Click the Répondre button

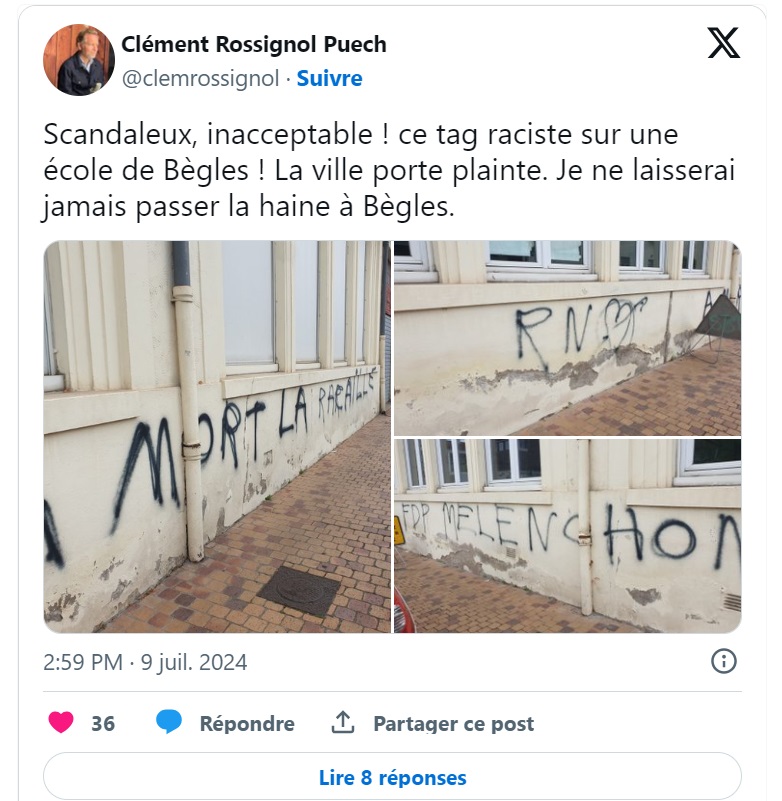[247, 723]
